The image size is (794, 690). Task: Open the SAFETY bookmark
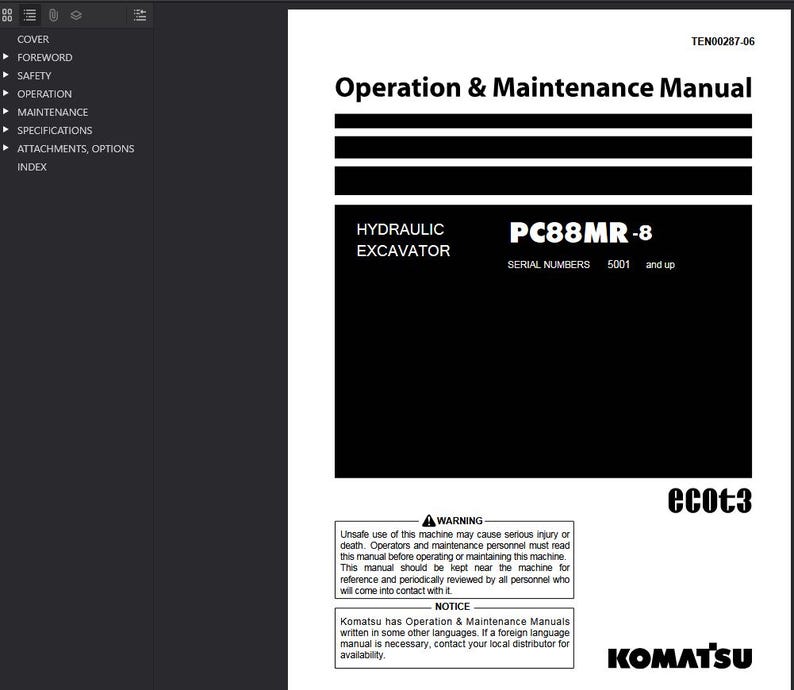pyautogui.click(x=34, y=76)
